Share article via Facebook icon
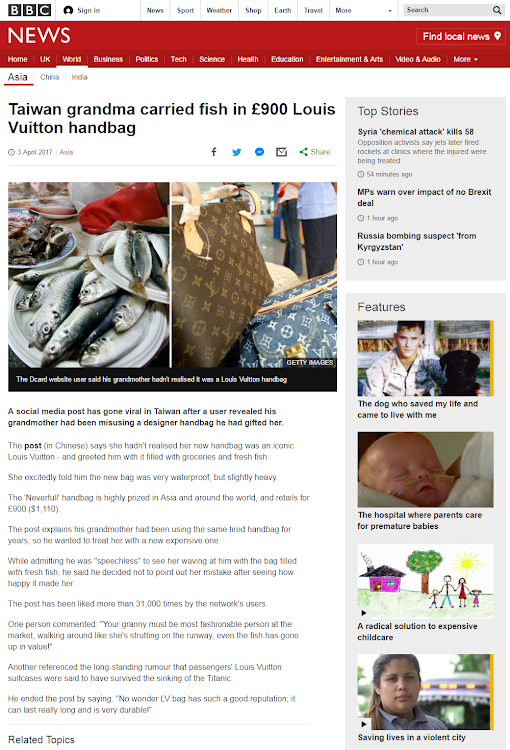Screen dimensions: 510x750 point(214,152)
